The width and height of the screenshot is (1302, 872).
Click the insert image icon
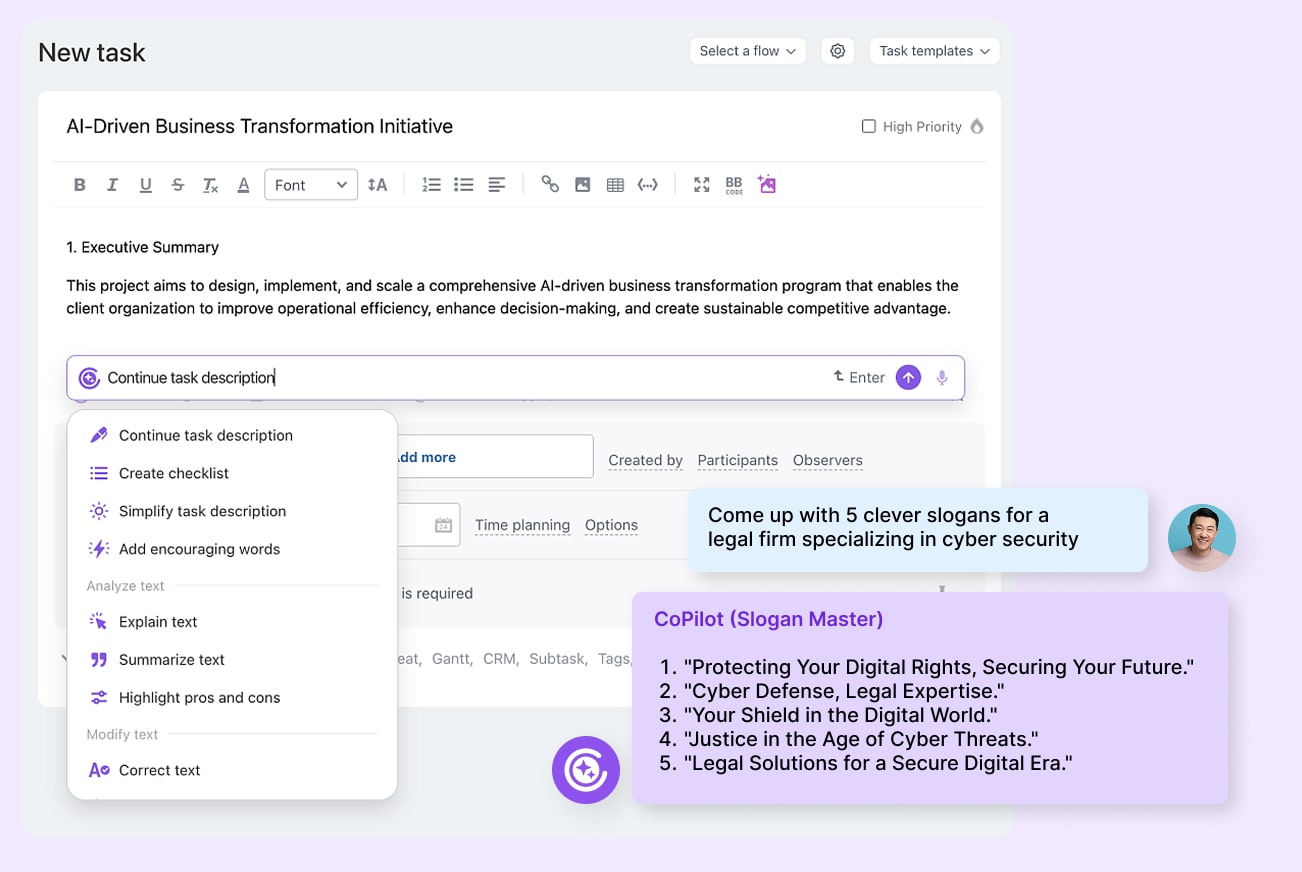pos(582,185)
